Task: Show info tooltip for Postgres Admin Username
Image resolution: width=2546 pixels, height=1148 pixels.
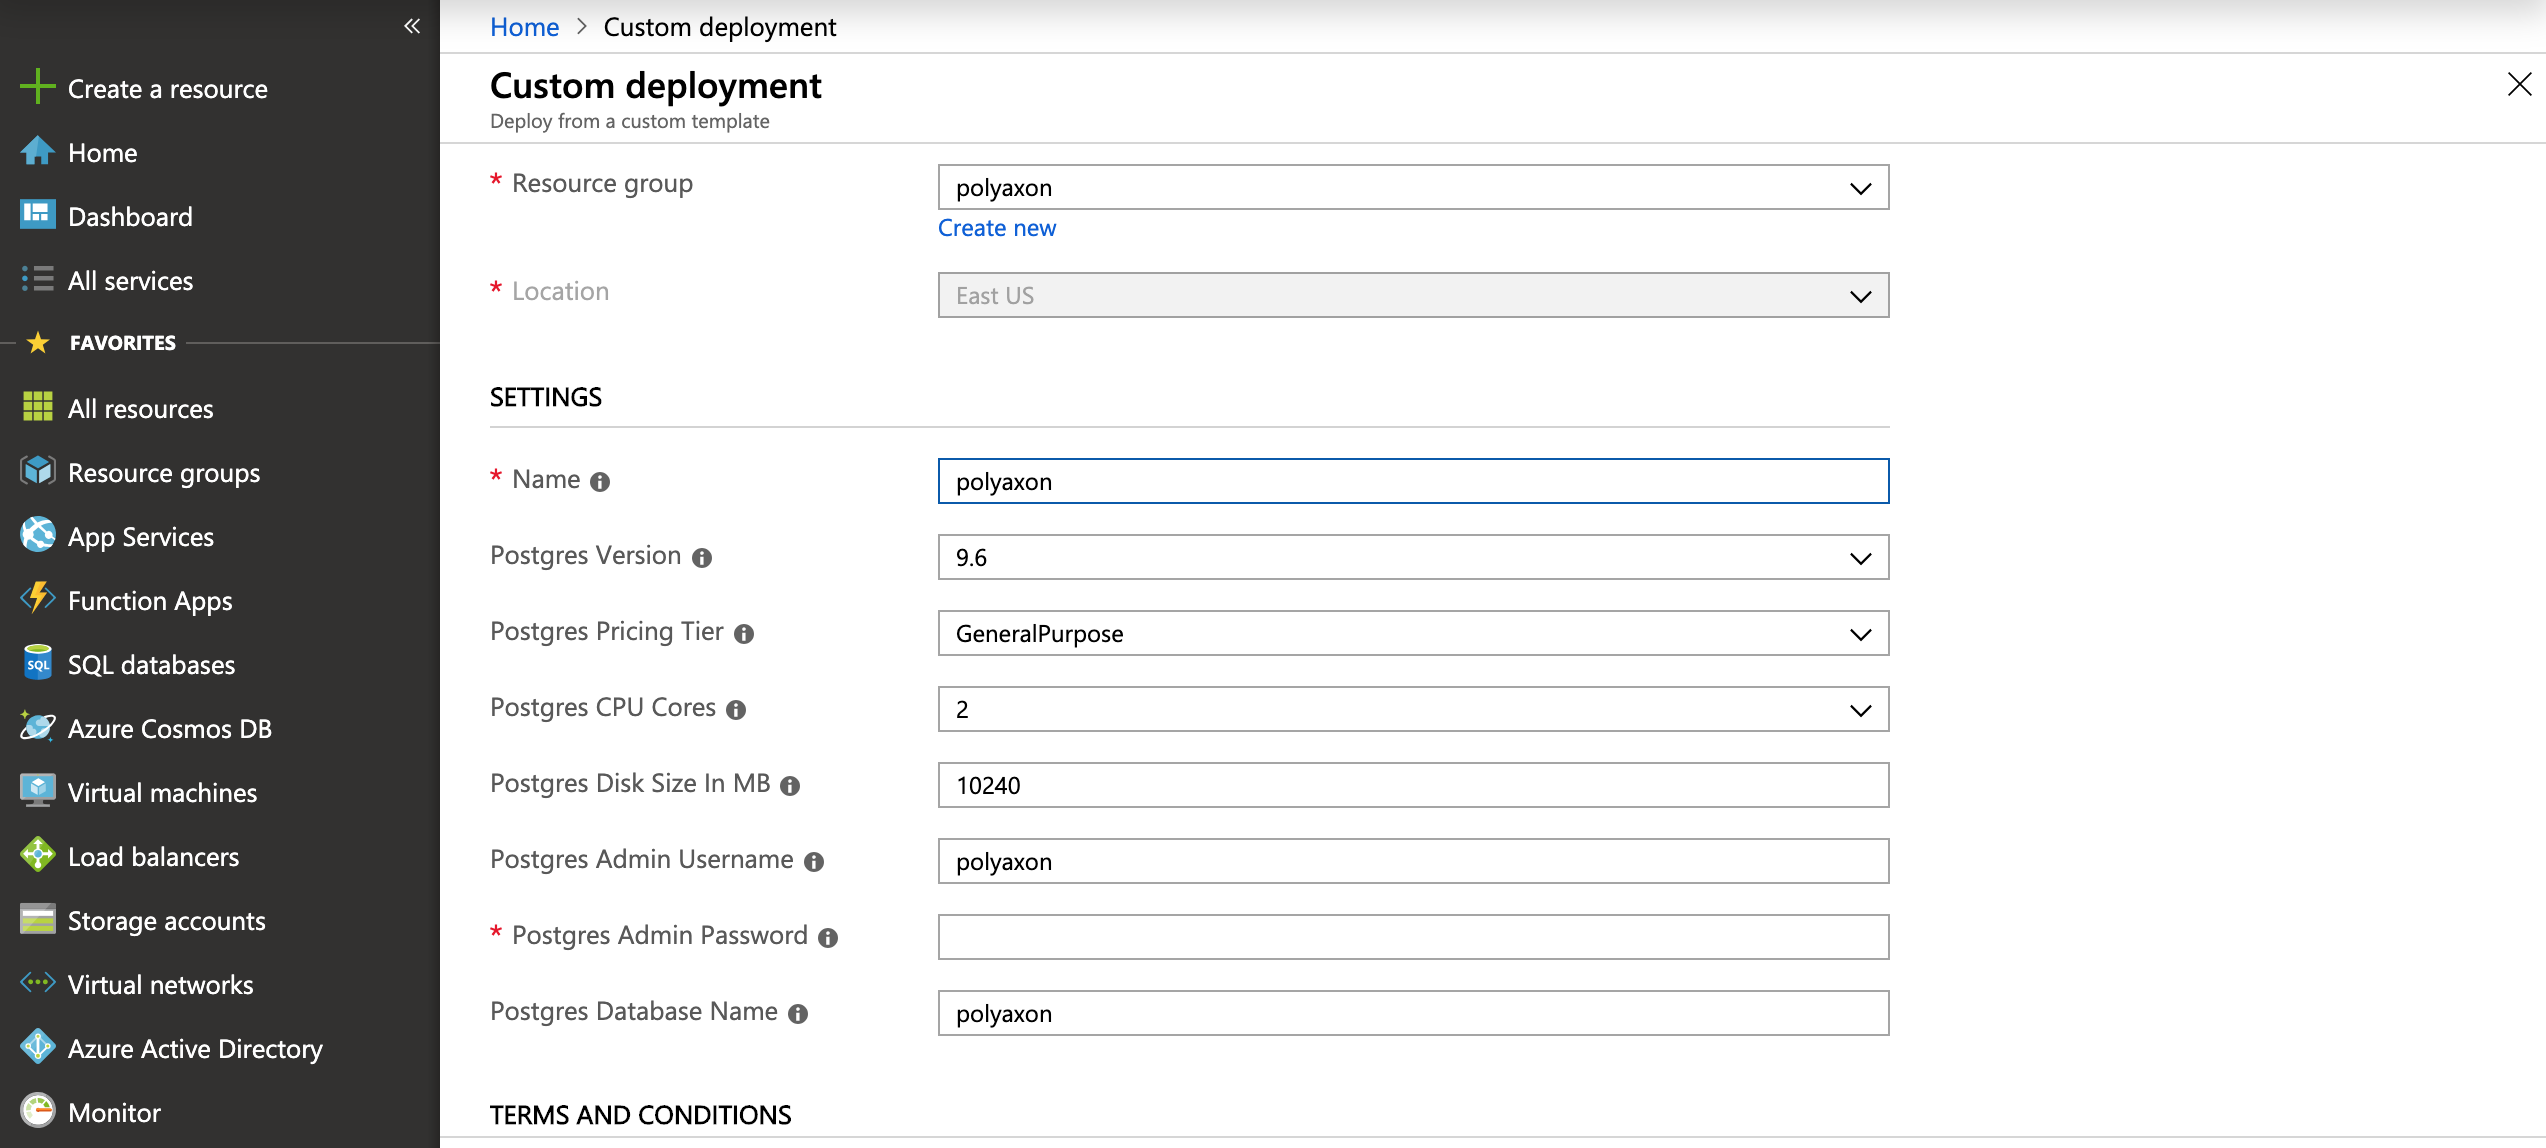Action: click(x=814, y=862)
